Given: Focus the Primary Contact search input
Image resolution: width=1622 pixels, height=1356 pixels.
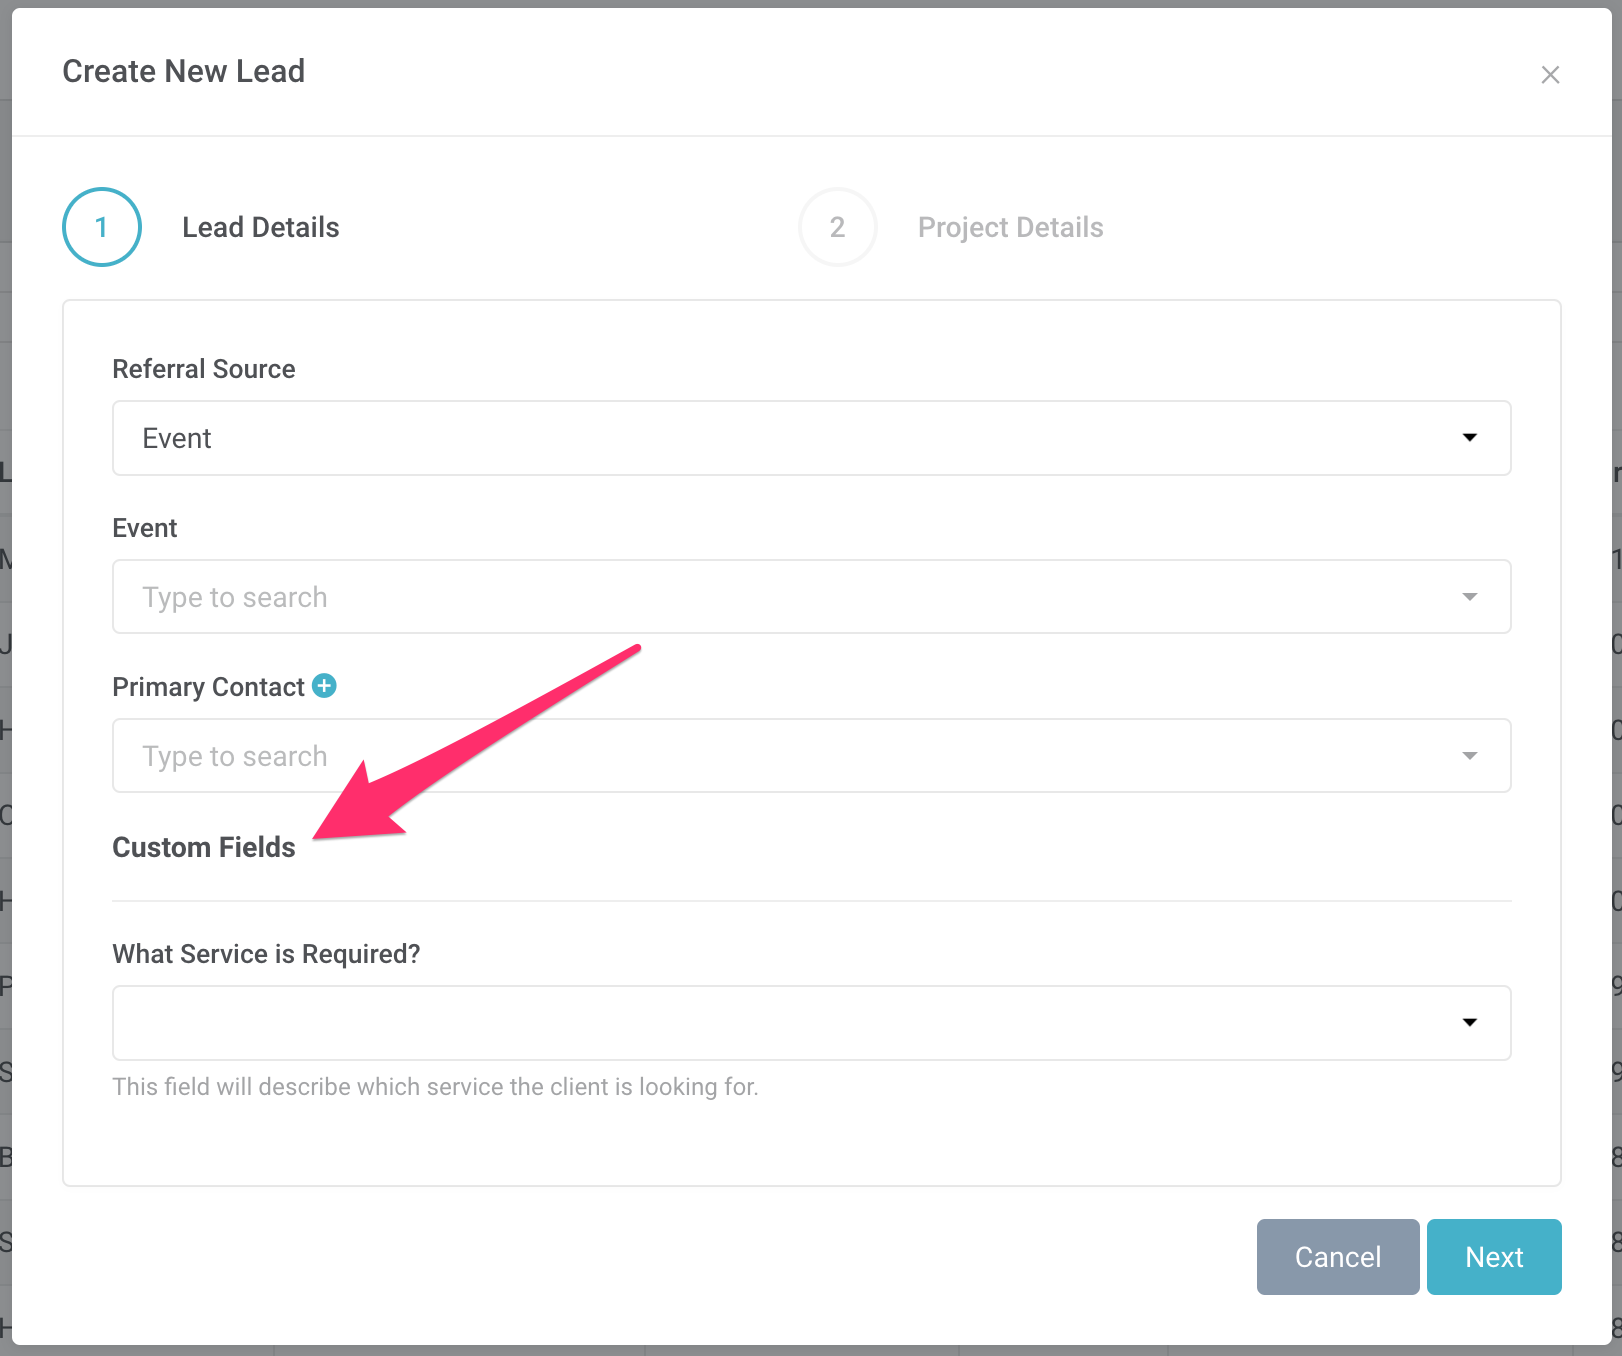Looking at the screenshot, I should point(780,756).
